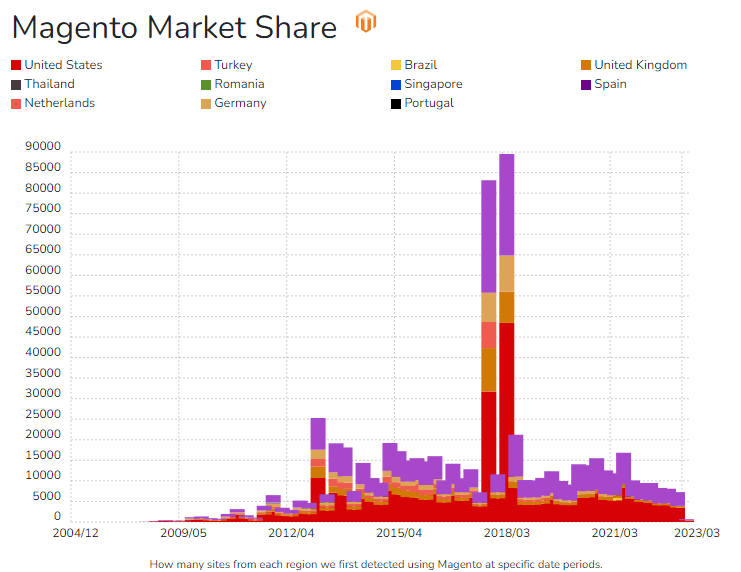Screen dimensions: 741x572
Task: Click the chart caption about detected sites
Action: [x=376, y=564]
